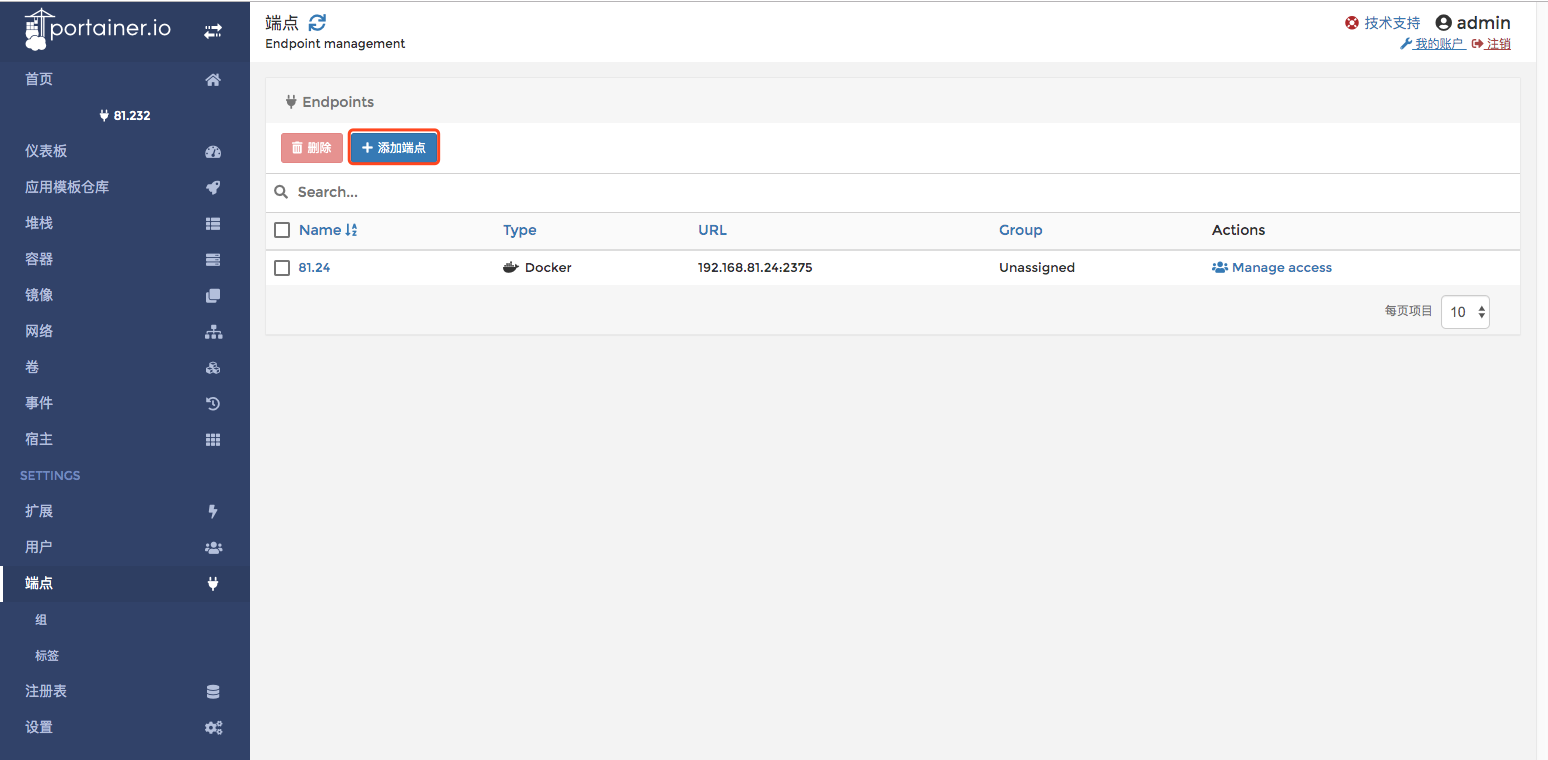1548x760 pixels.
Task: Open 应用模板仓库 in the sidebar
Action: [125, 188]
